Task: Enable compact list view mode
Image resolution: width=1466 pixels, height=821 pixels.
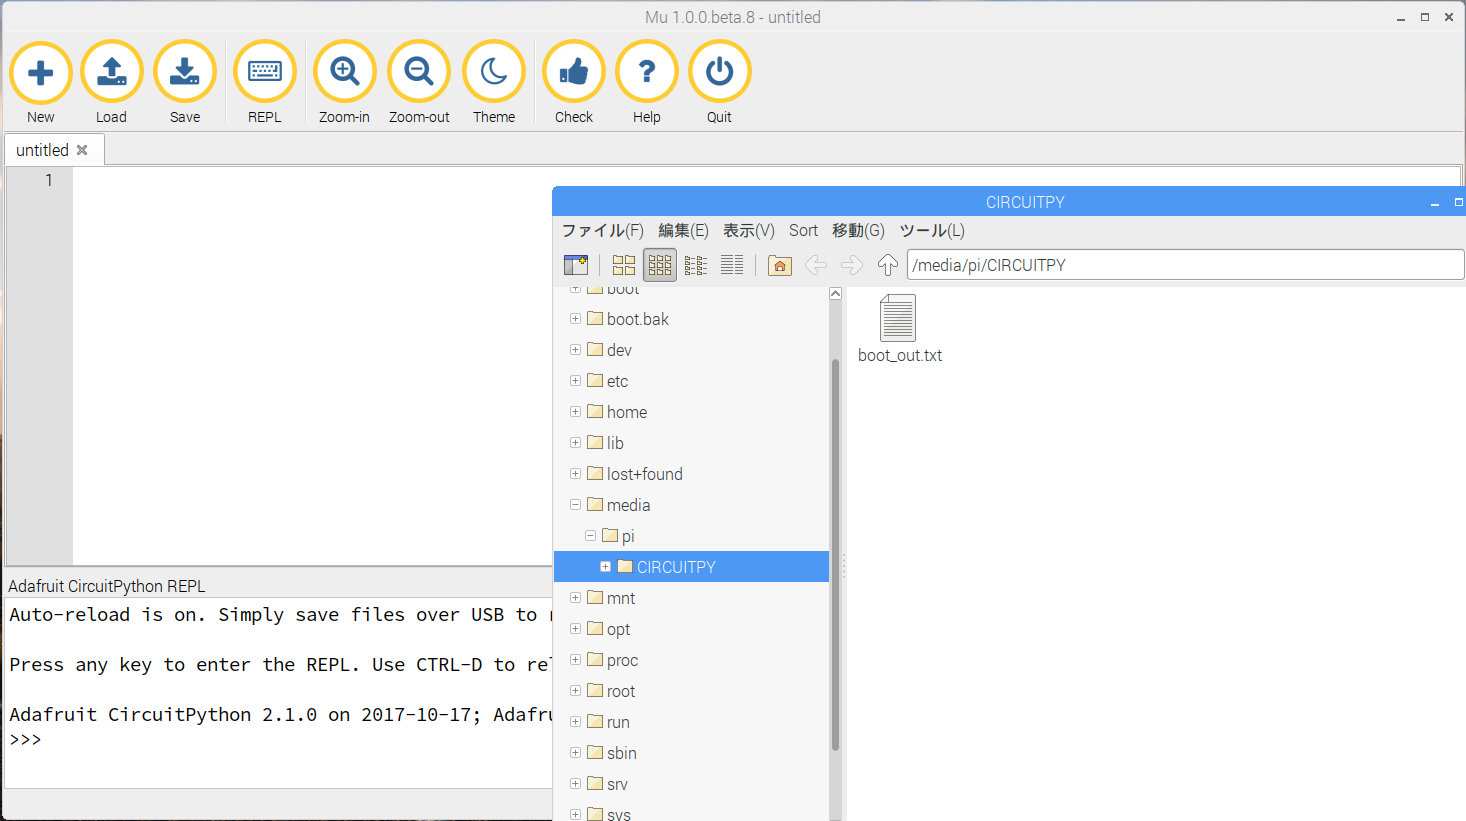Action: [x=695, y=264]
